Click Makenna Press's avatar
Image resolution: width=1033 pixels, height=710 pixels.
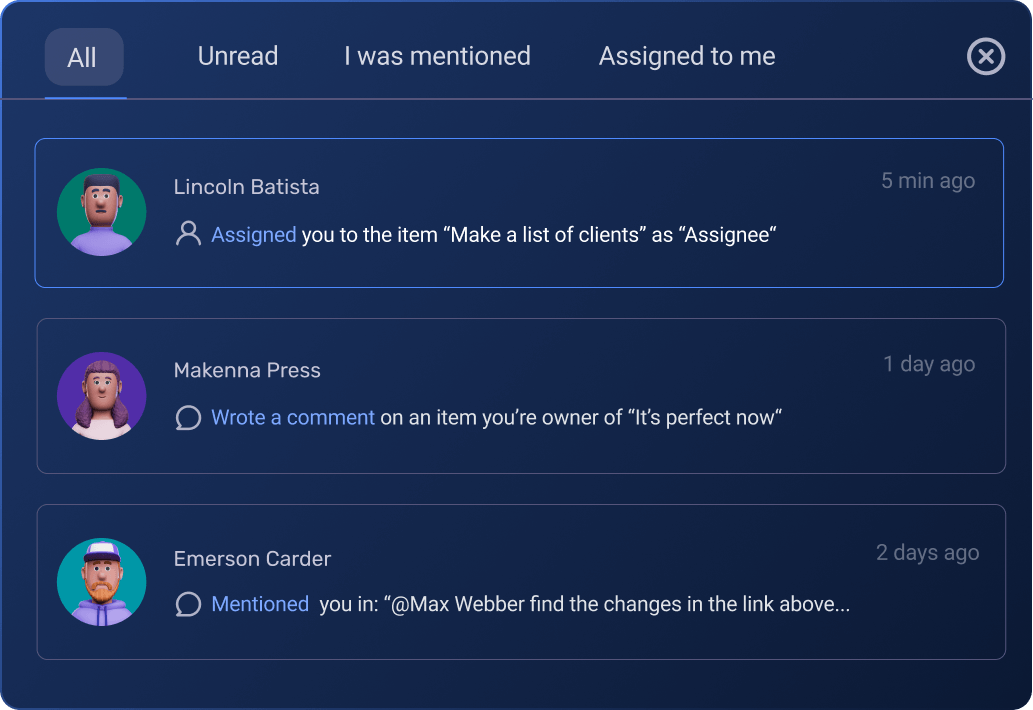click(101, 397)
